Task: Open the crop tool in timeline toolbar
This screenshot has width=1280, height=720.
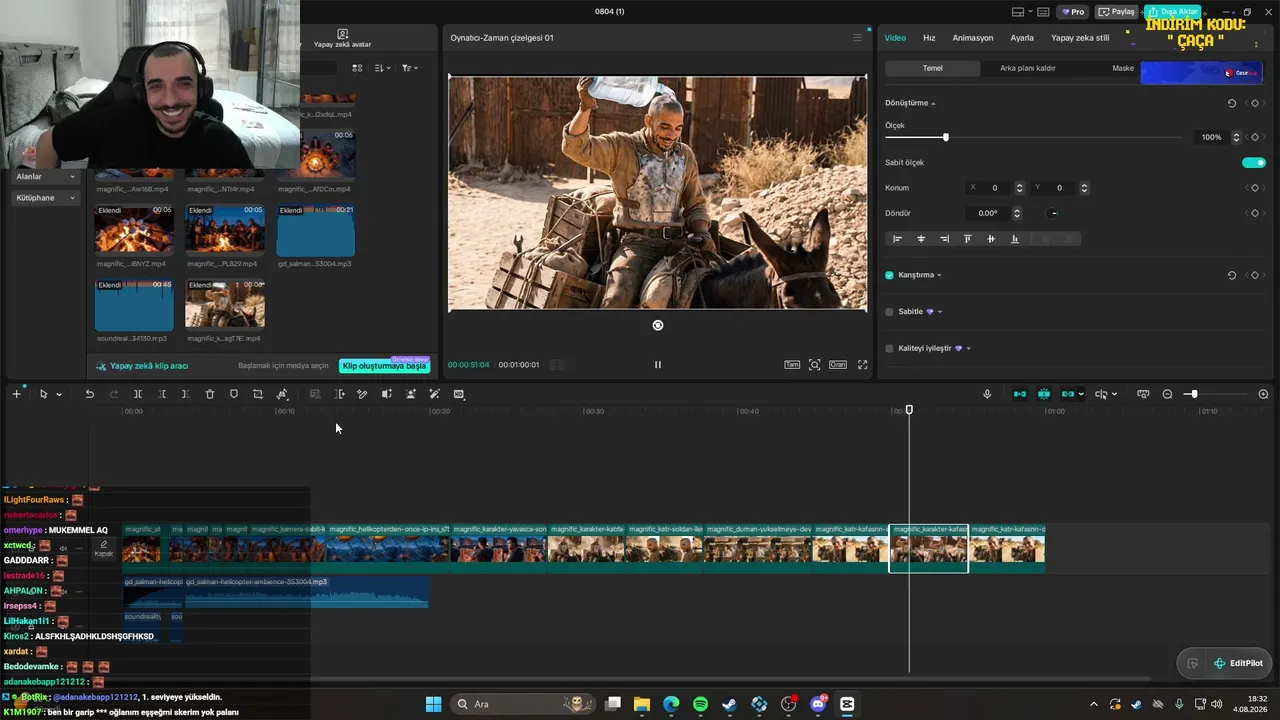Action: (x=258, y=394)
